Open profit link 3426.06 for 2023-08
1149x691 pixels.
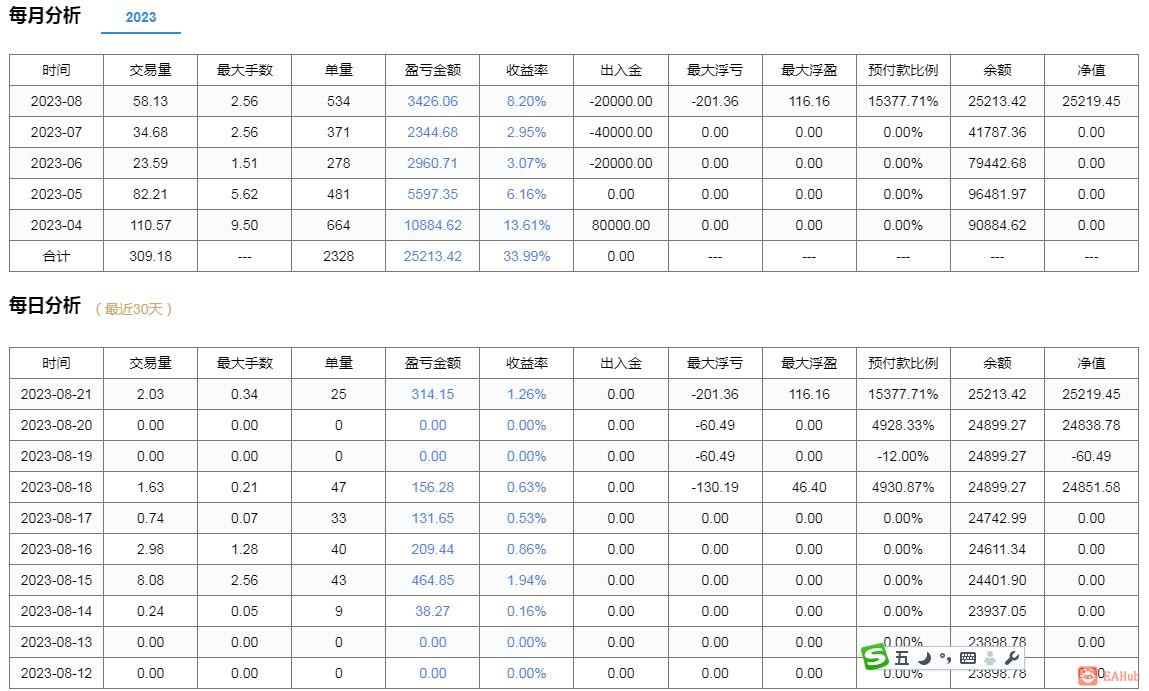pyautogui.click(x=432, y=101)
